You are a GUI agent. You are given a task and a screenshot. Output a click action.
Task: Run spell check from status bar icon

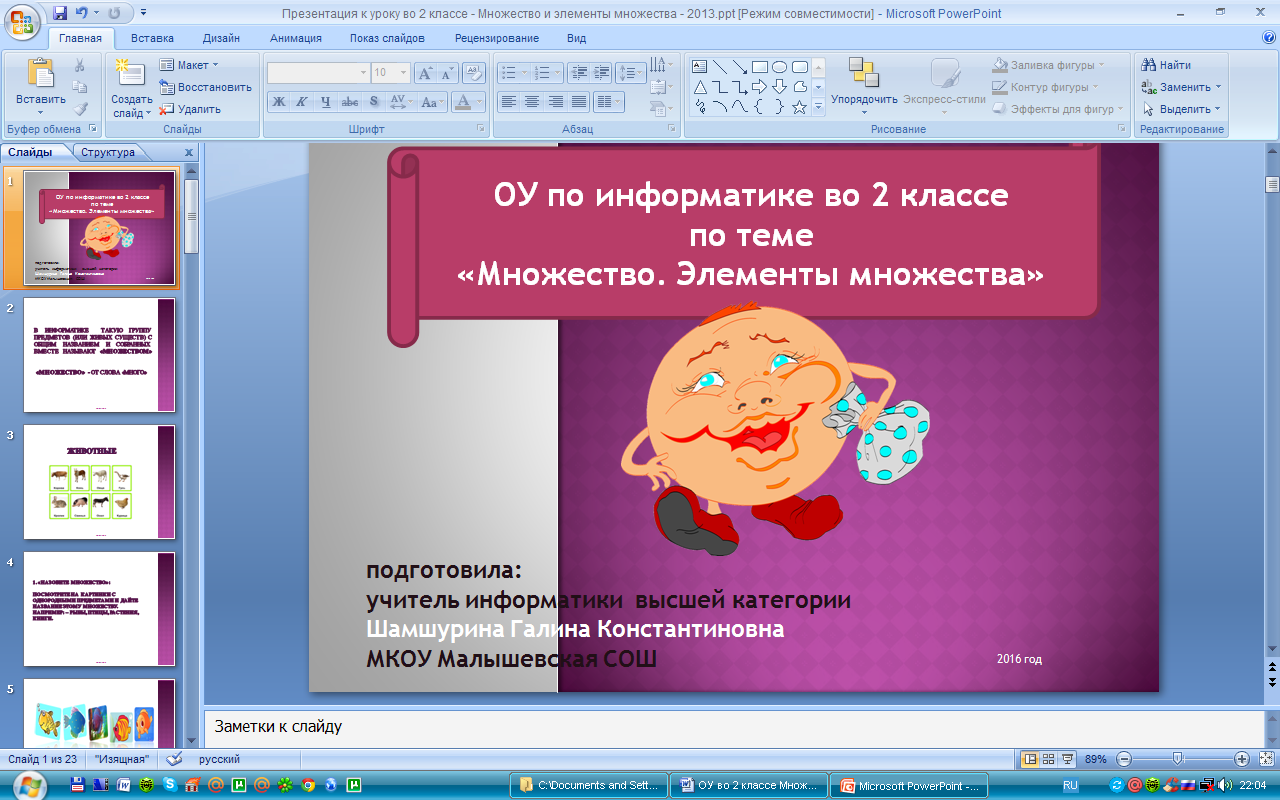175,759
